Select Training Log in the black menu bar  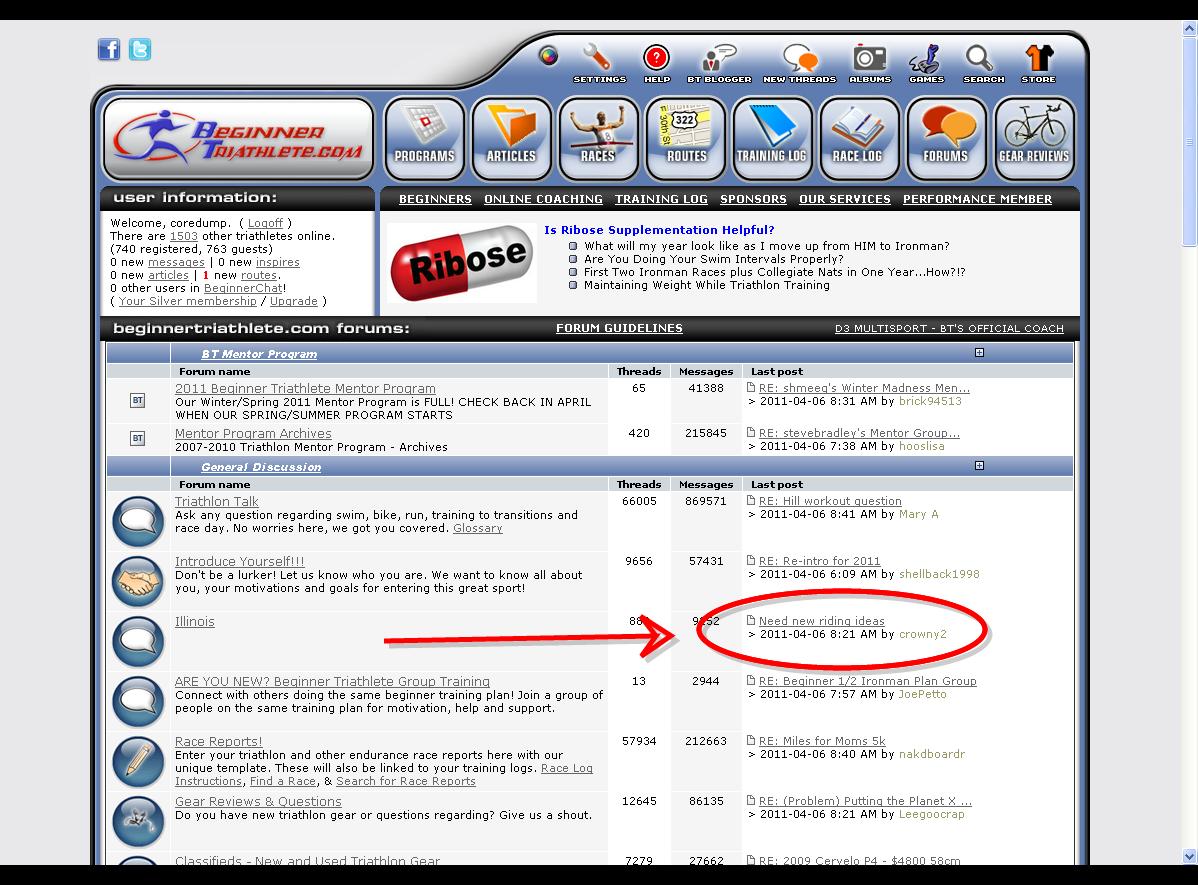(x=661, y=199)
